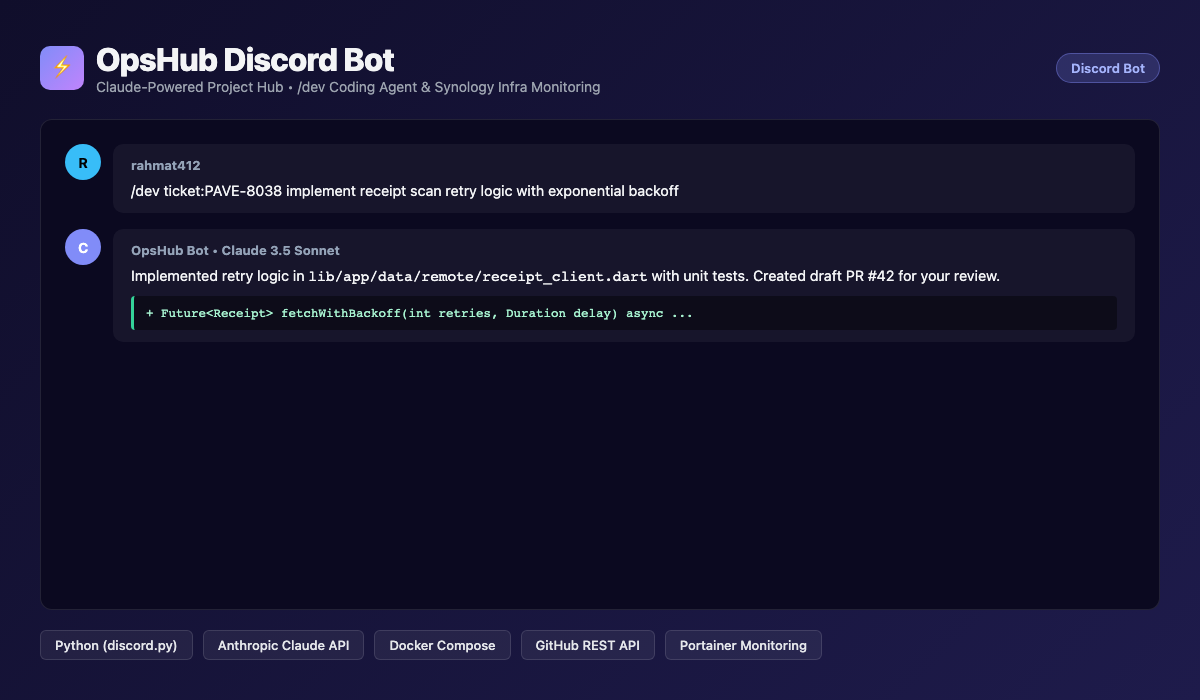Image resolution: width=1200 pixels, height=700 pixels.
Task: Click the /dev ticket:PAVE-8038 command message
Action: (405, 190)
